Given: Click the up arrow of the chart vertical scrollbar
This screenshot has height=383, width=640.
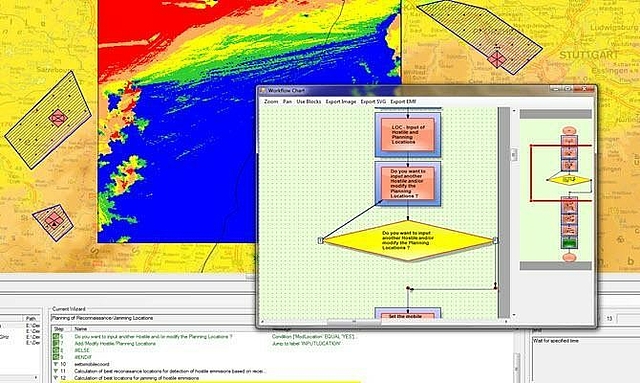Looking at the screenshot, I should pos(514,111).
